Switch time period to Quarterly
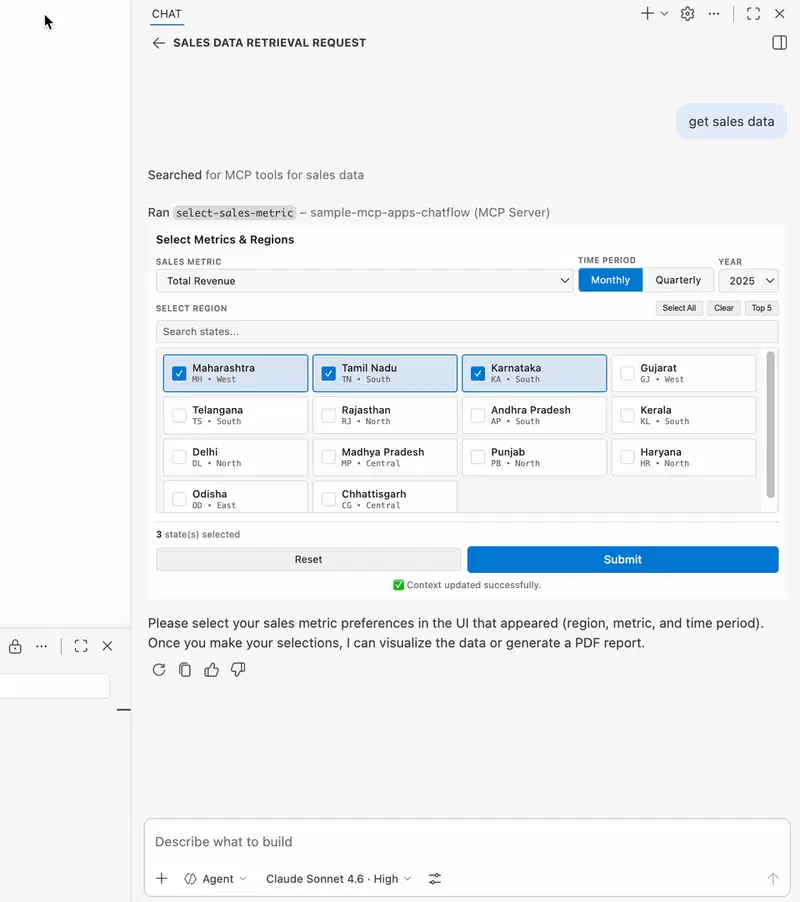The width and height of the screenshot is (800, 902). [x=678, y=280]
